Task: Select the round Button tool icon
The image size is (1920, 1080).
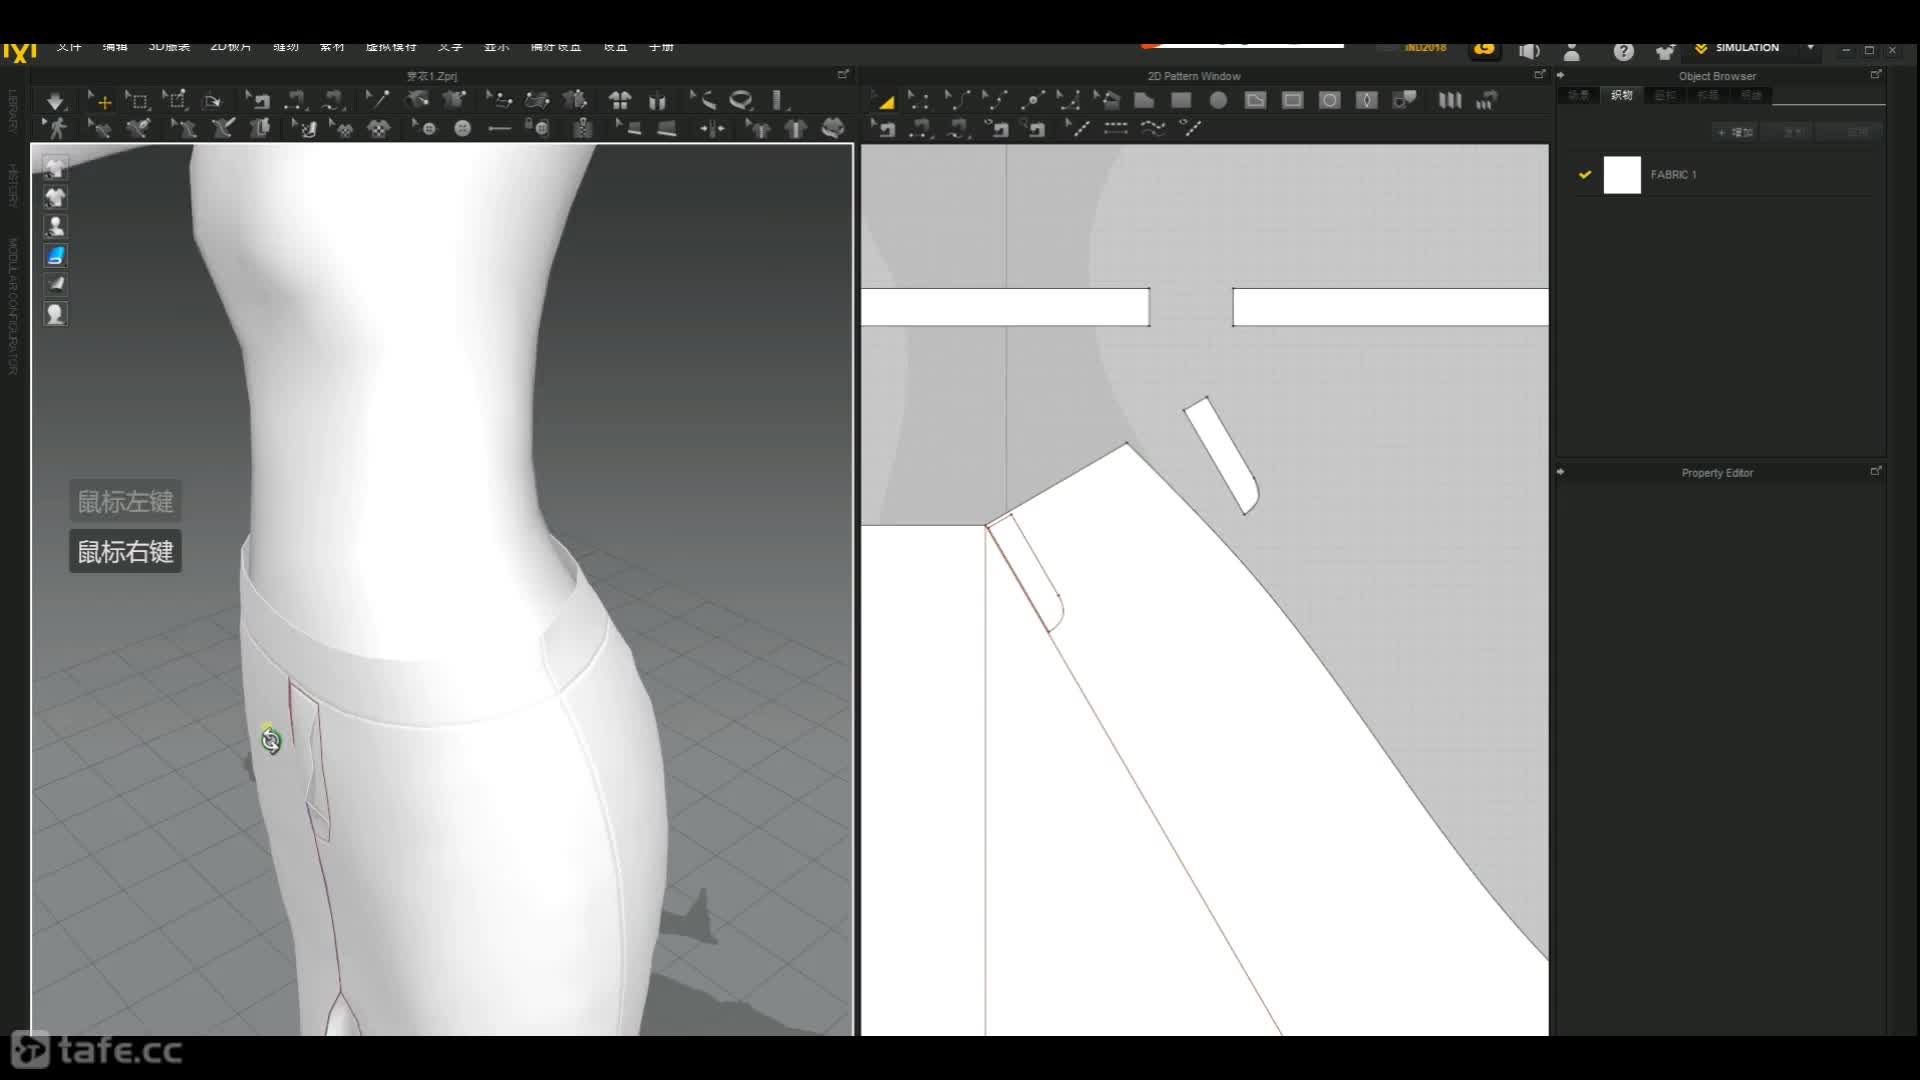Action: [462, 128]
